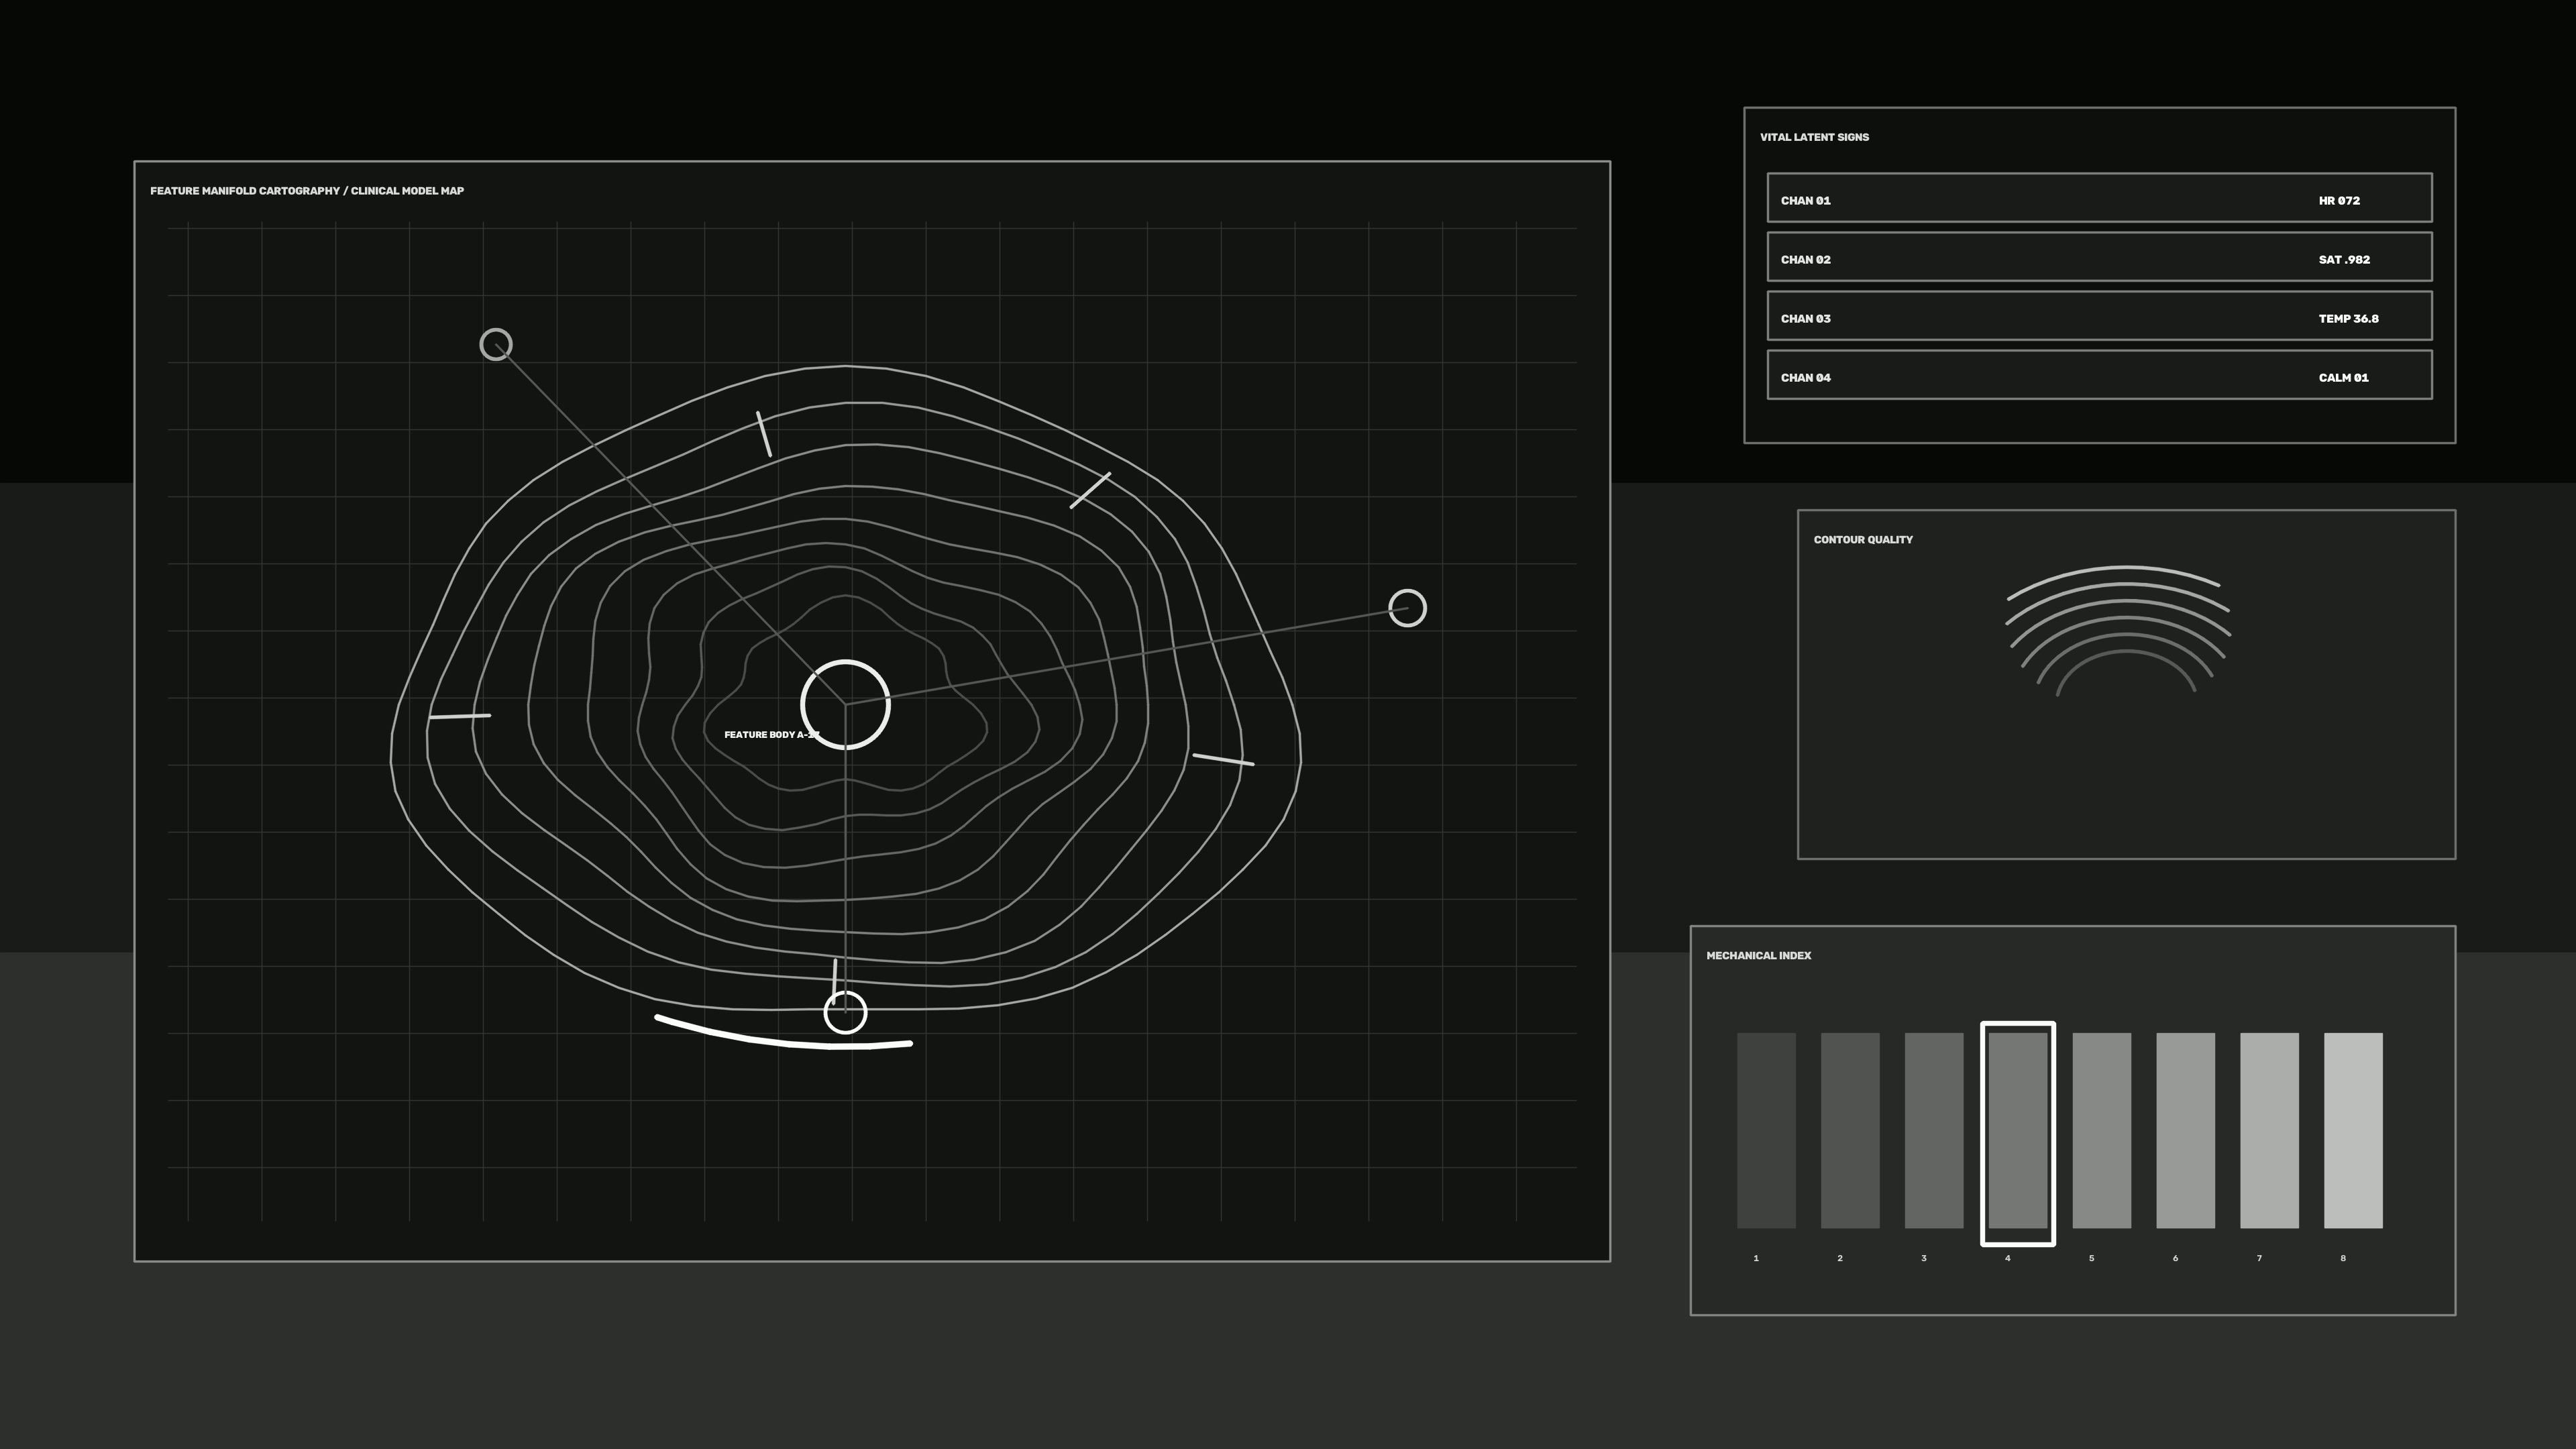Click the TEMP 36.8 reading

(2348, 319)
